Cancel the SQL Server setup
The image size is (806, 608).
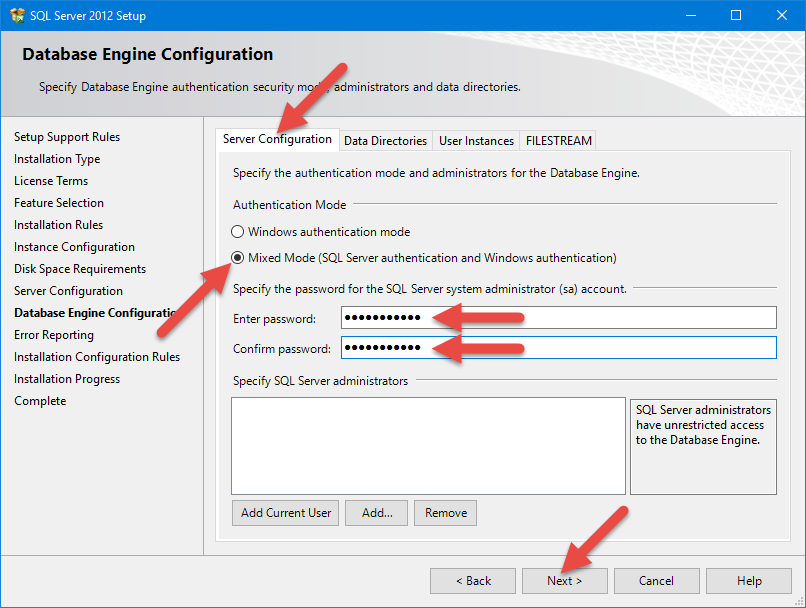pos(656,581)
